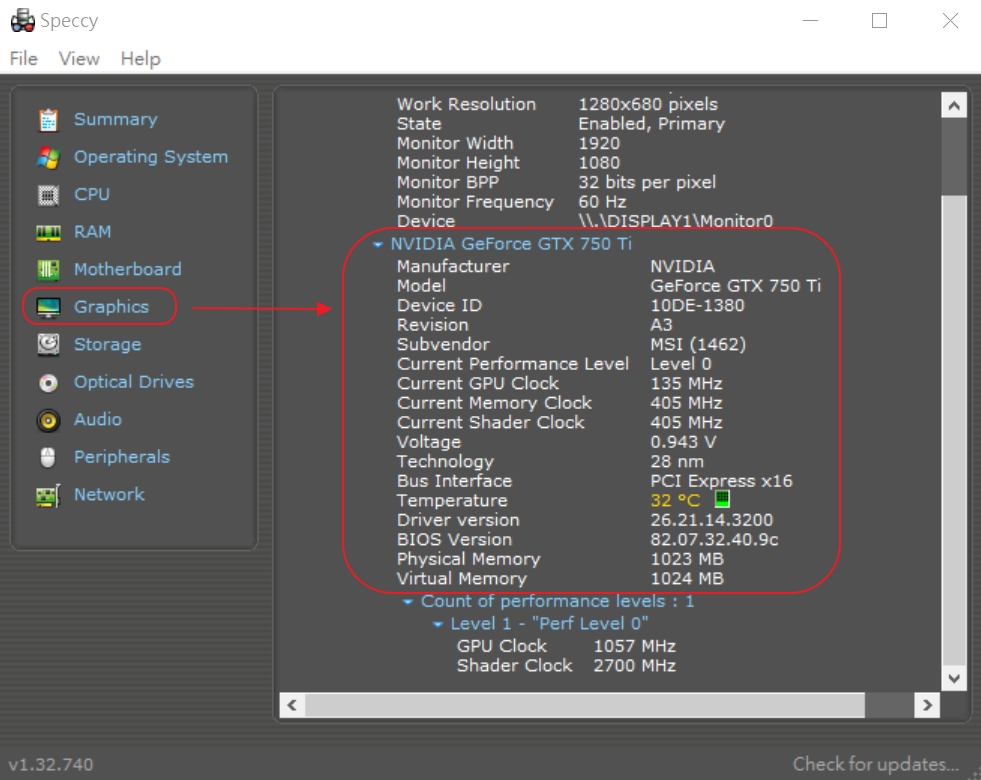981x780 pixels.
Task: View the Optical Drives section
Action: coord(134,382)
